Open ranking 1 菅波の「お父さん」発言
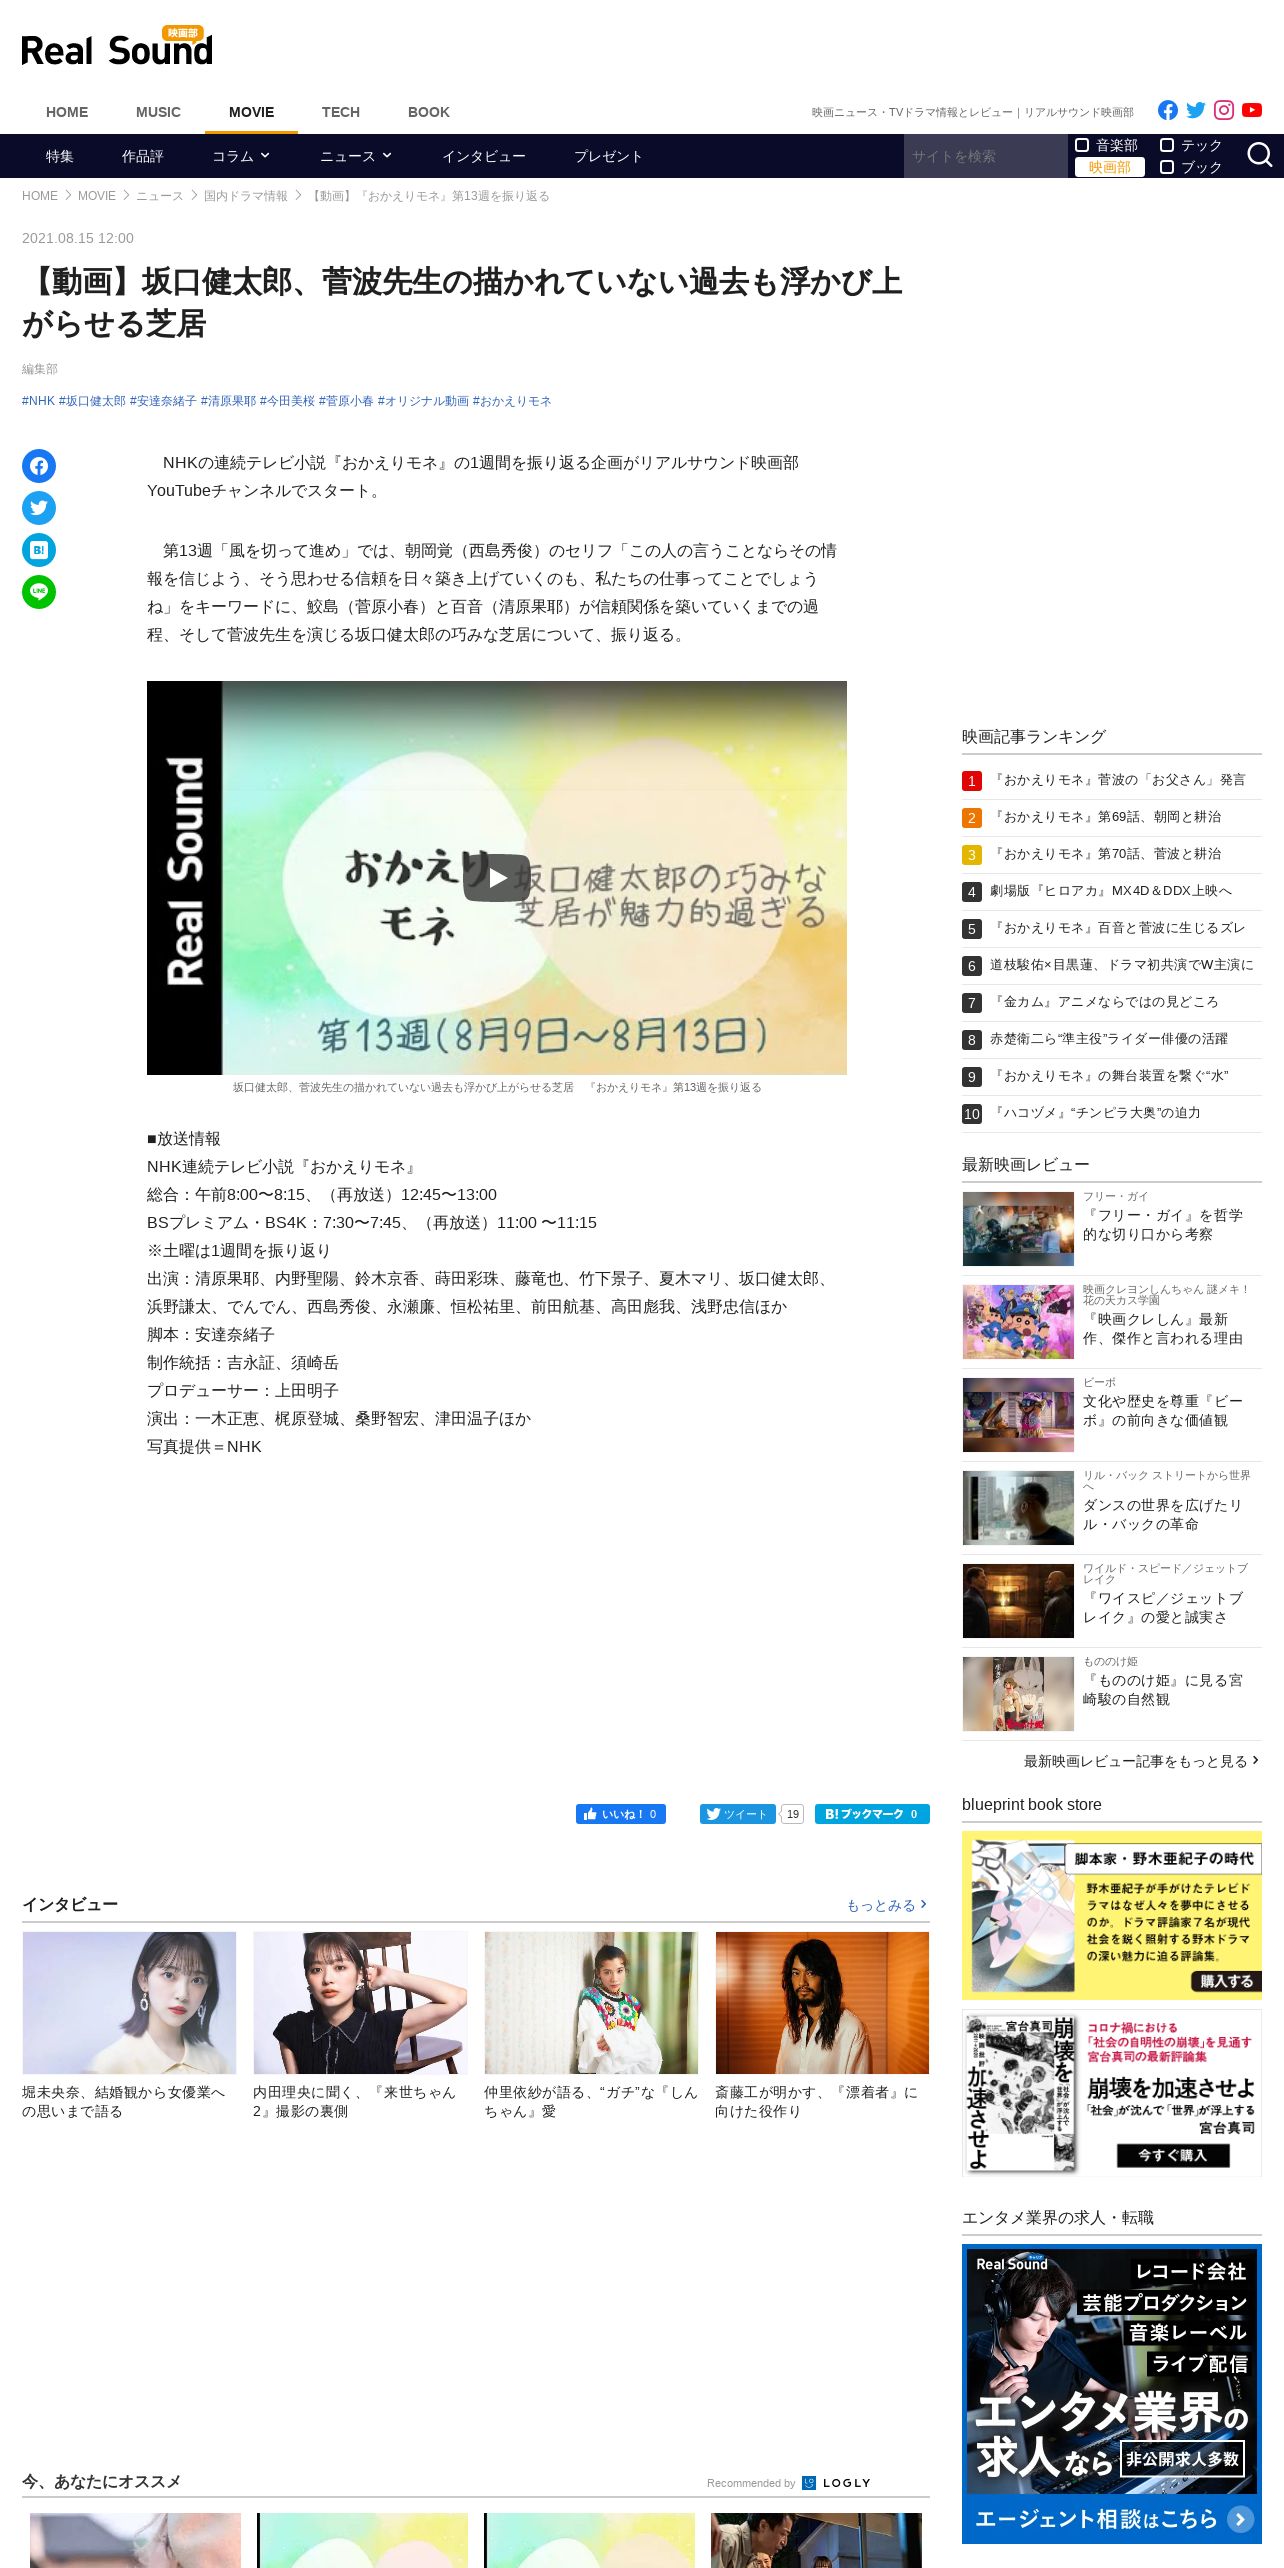Screen dimensions: 1284x2568 coord(1117,780)
